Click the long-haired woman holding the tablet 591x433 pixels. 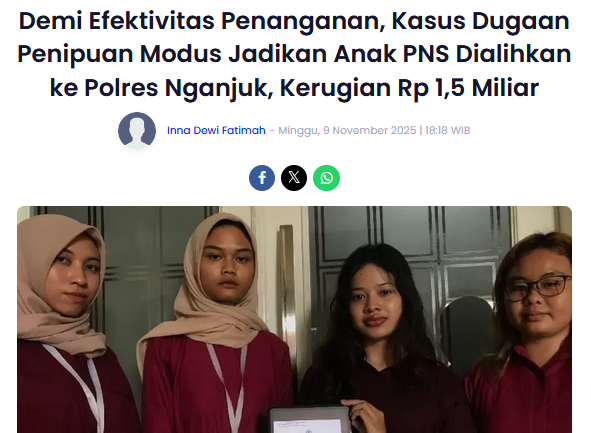pos(381,339)
